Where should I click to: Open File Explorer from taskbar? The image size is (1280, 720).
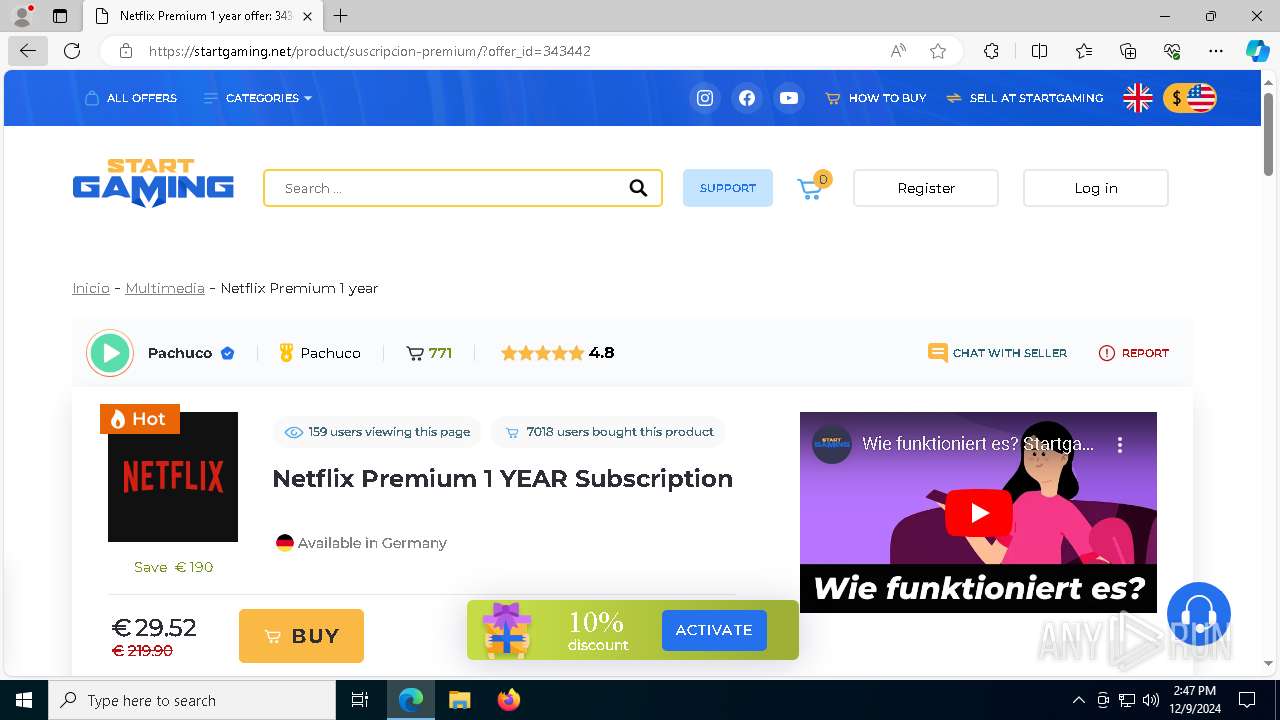(459, 700)
